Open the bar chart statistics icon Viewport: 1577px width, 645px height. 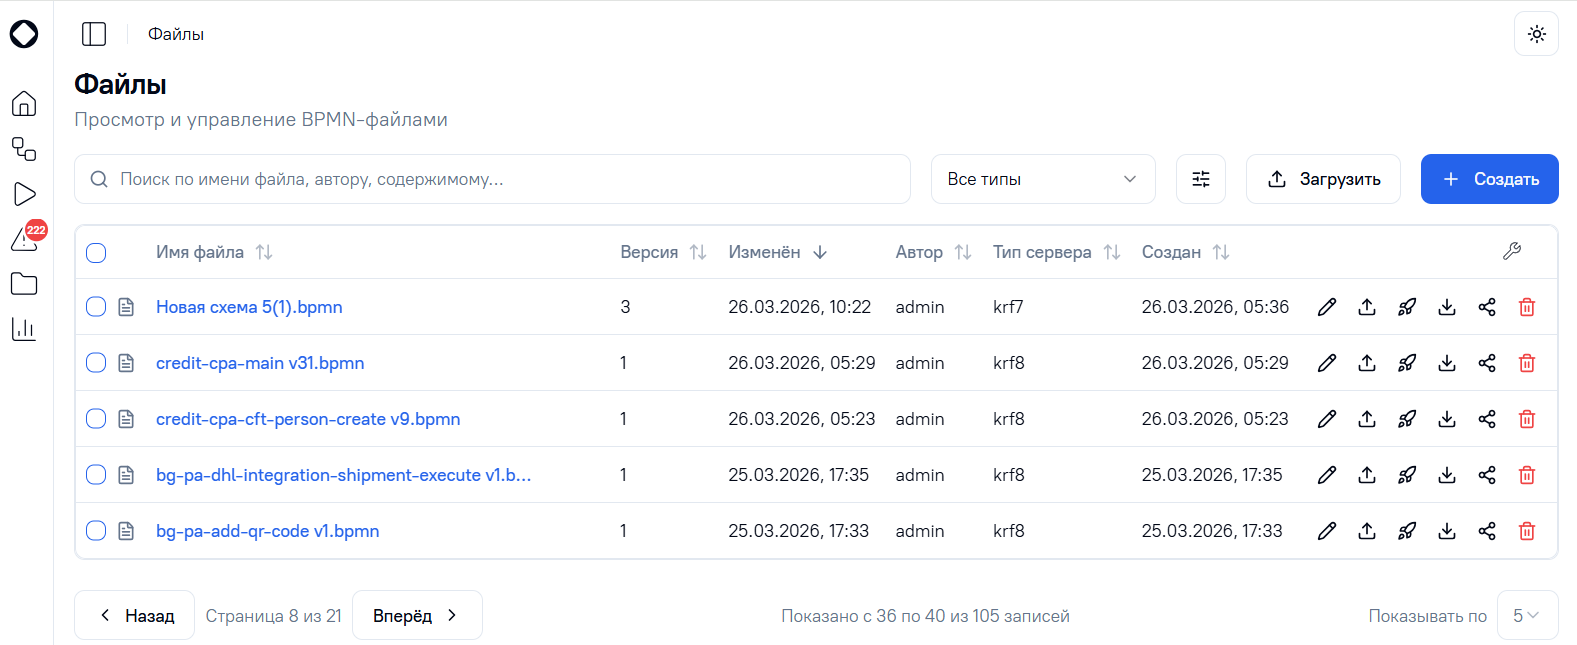coord(24,329)
